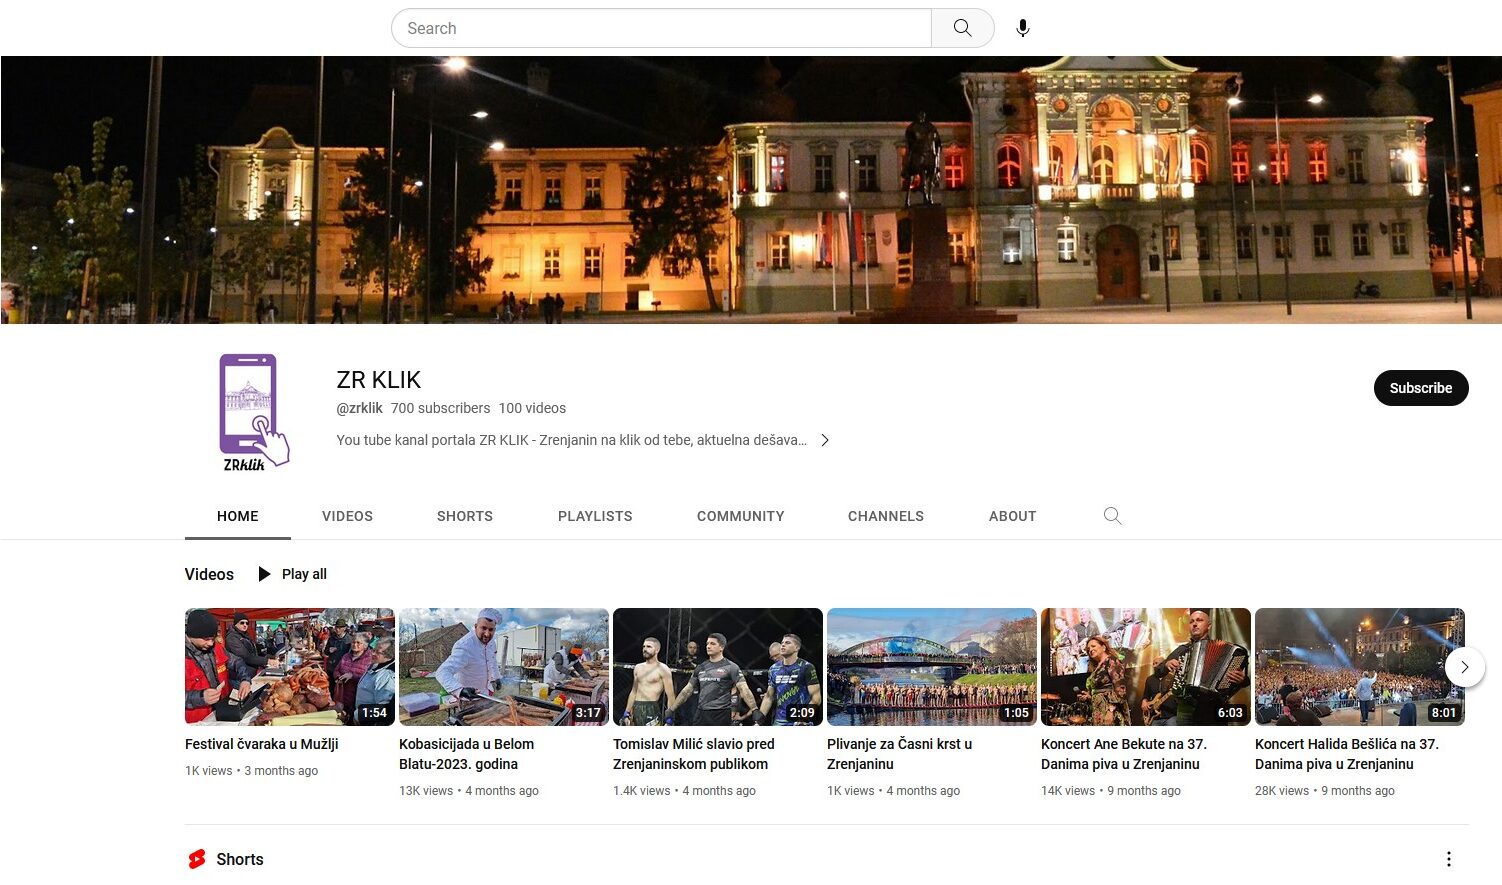Screen dimensions: 1502x885
Task: Click the @zrklik handle text
Action: click(360, 408)
